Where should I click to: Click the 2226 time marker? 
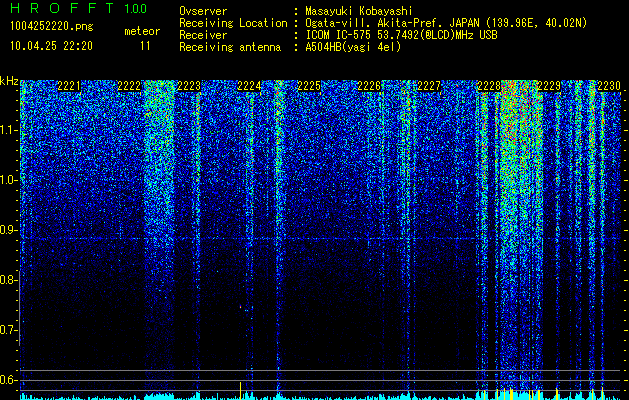[x=369, y=86]
